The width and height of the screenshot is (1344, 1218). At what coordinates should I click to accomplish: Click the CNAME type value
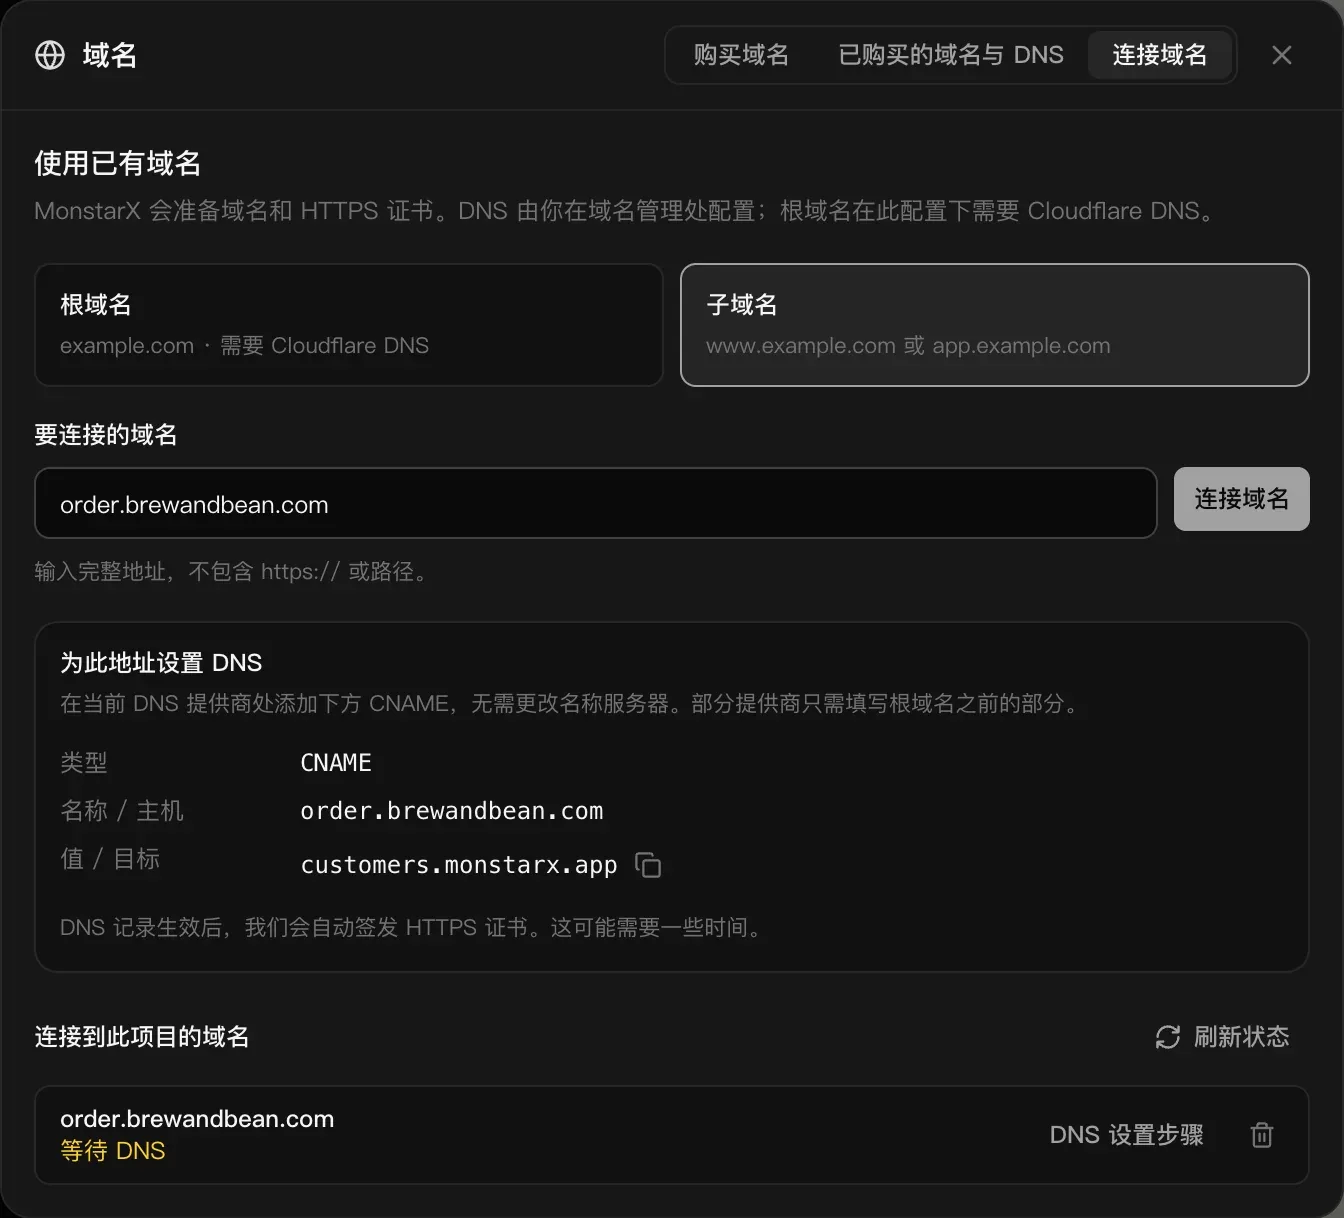[x=336, y=763]
